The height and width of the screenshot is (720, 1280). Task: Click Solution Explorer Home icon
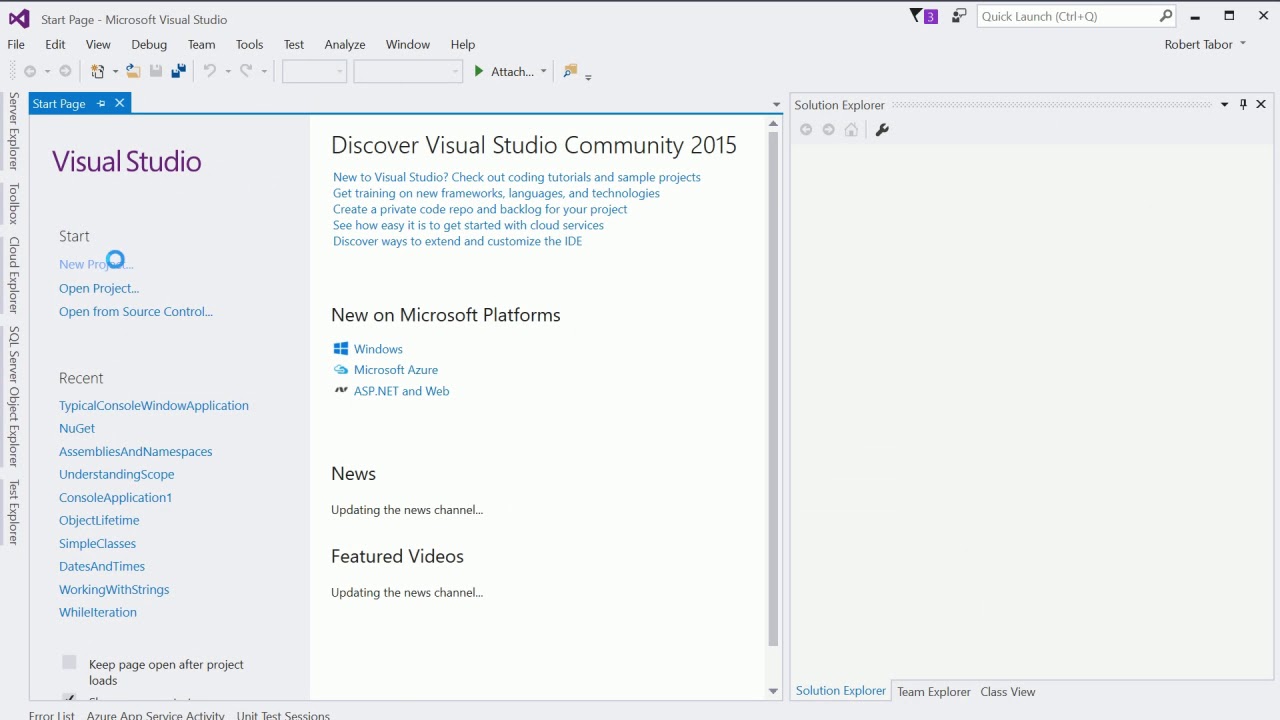851,129
